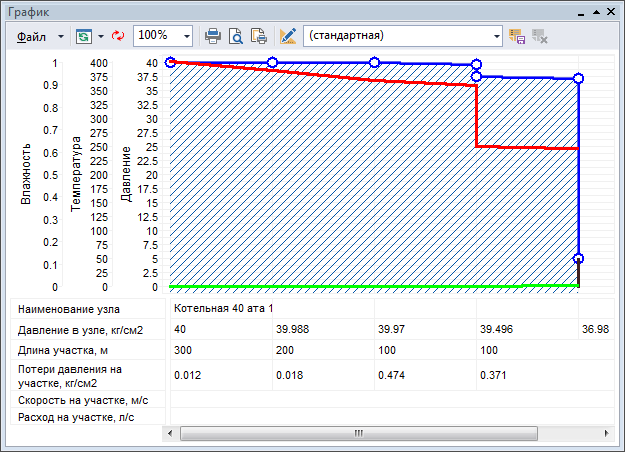625x452 pixels.
Task: Click the edit graph pencil icon
Action: tap(288, 35)
